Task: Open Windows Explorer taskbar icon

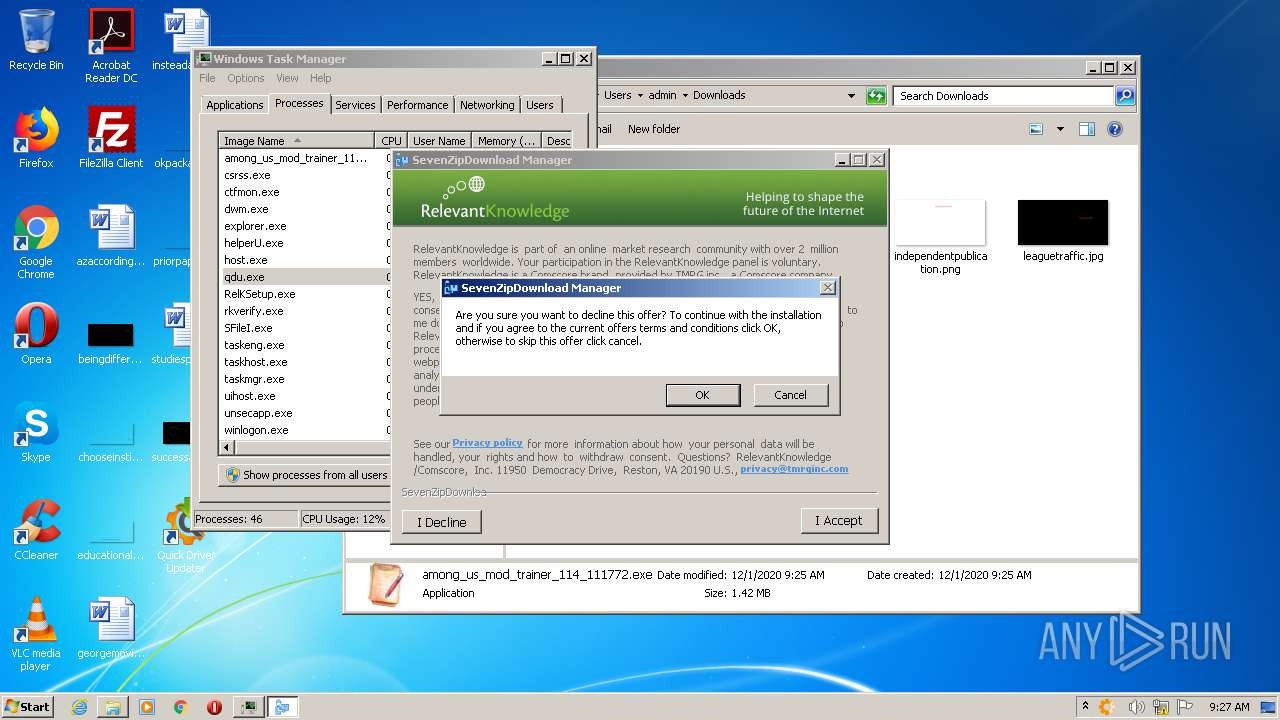Action: pyautogui.click(x=113, y=707)
